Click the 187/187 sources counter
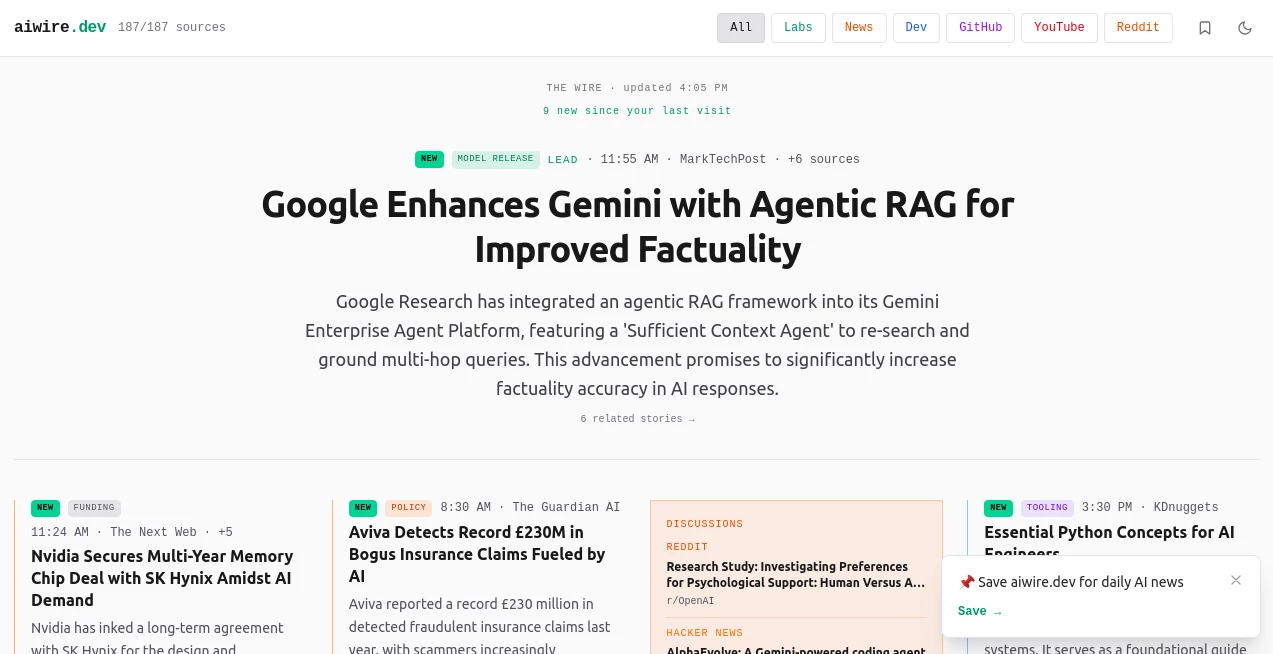Viewport: 1273px width, 654px height. pos(172,28)
